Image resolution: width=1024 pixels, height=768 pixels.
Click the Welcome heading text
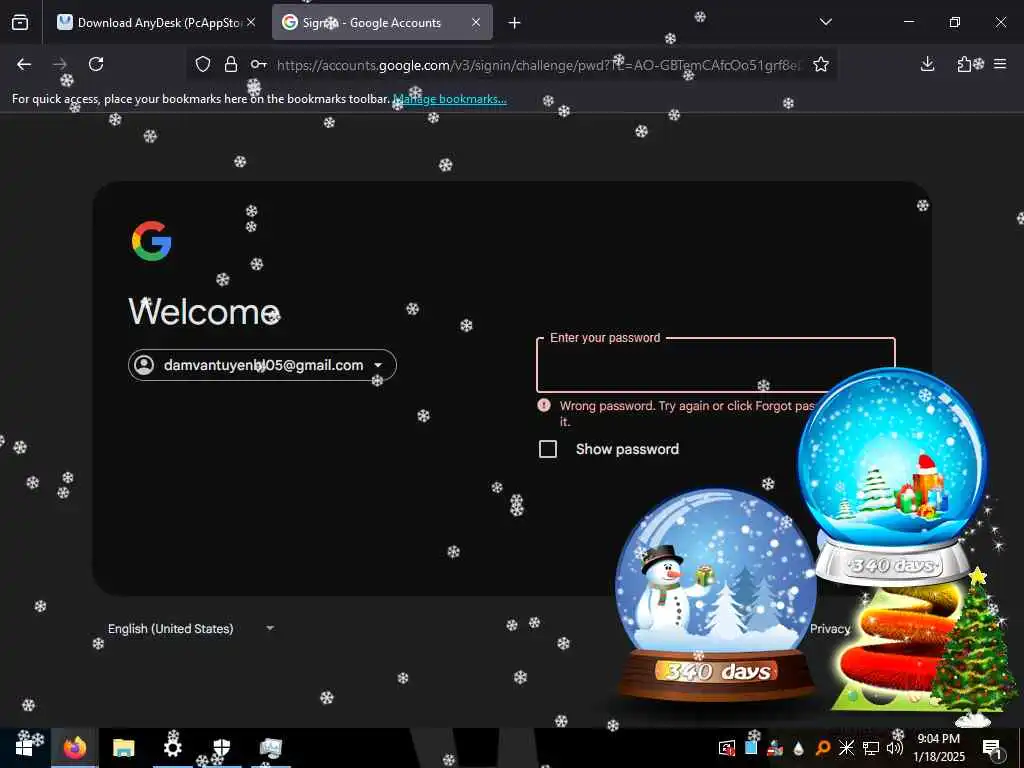[204, 312]
